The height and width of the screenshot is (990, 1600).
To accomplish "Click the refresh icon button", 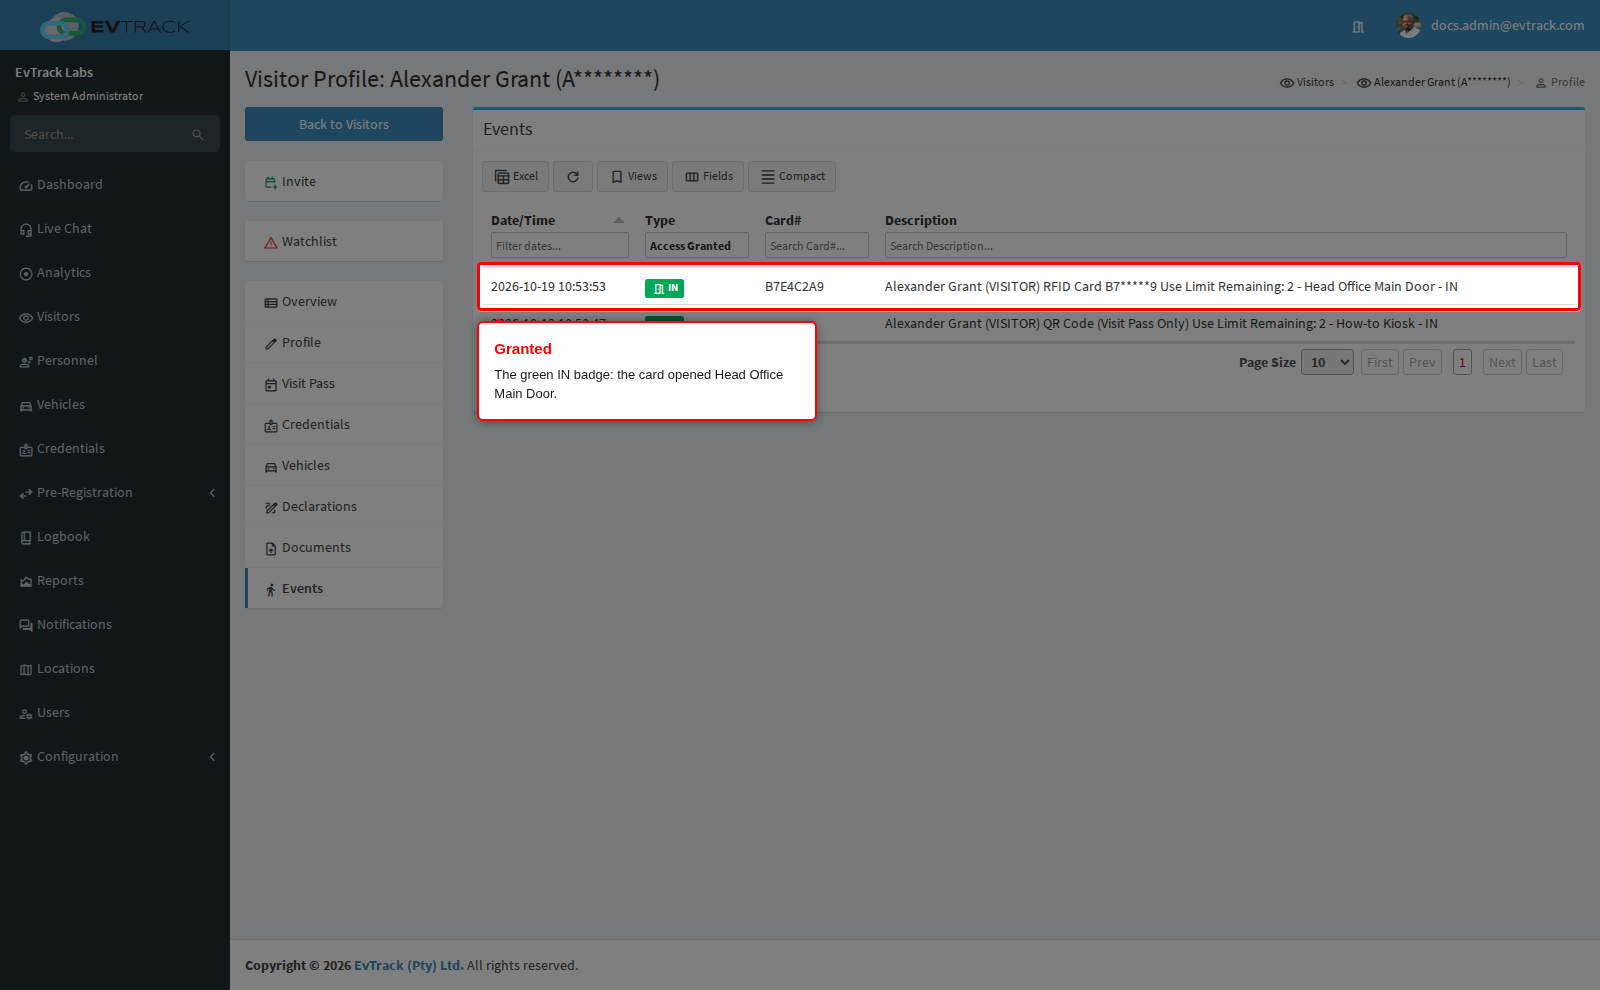I will (x=573, y=177).
